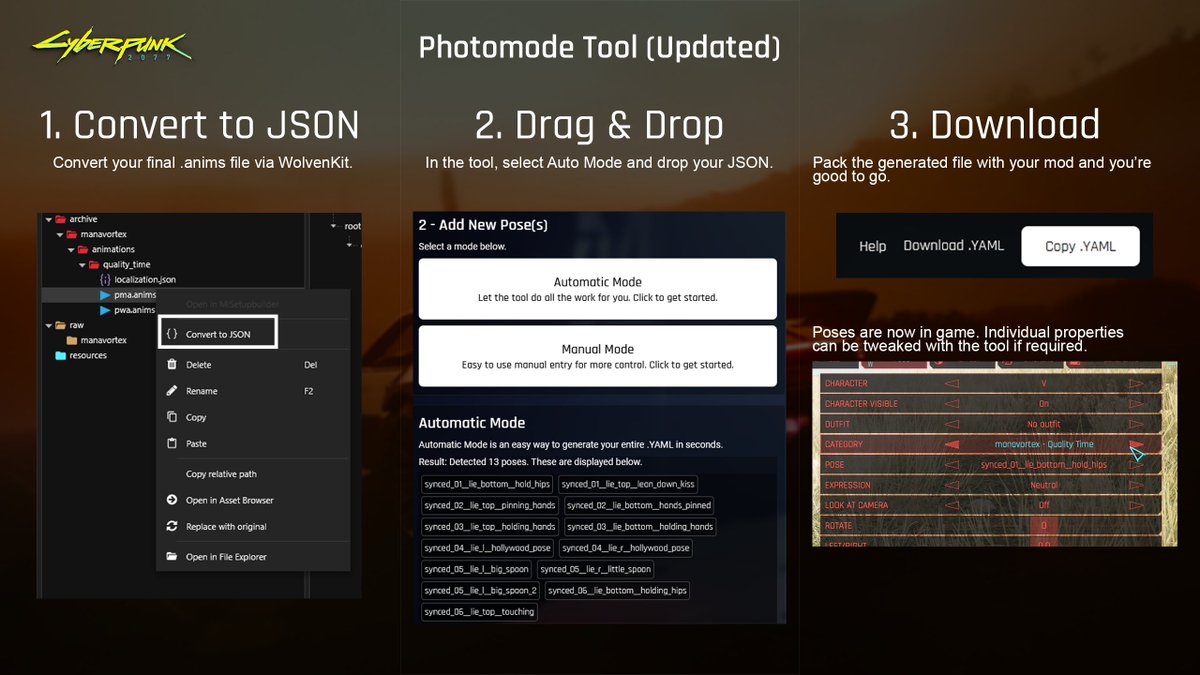Viewport: 1200px width, 675px height.
Task: Click the folder icon for Open in File Explorer
Action: (172, 556)
